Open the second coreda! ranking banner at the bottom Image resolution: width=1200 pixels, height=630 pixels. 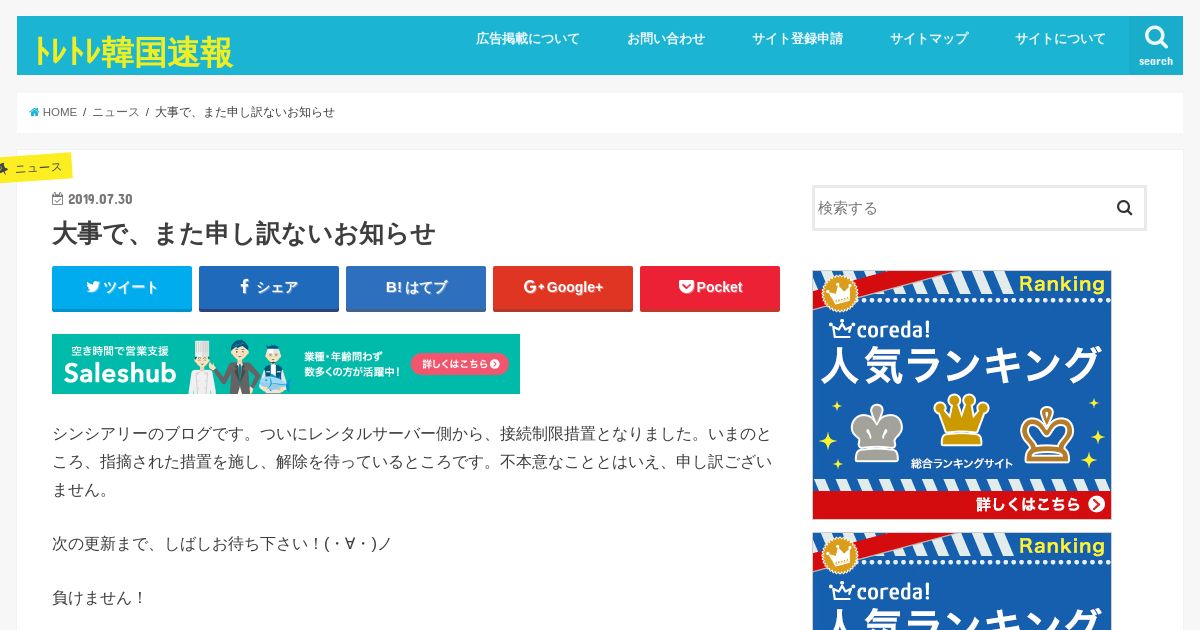point(962,581)
